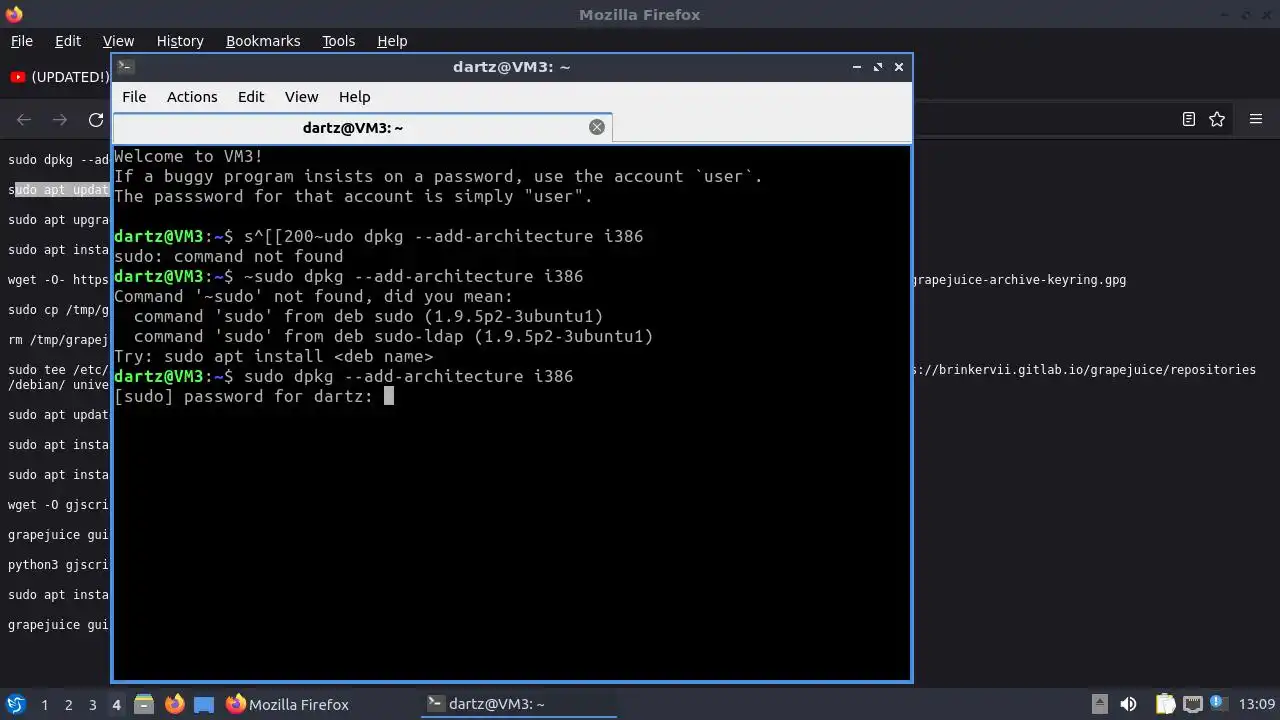The width and height of the screenshot is (1280, 720).
Task: Maximize the terminal window
Action: [878, 67]
